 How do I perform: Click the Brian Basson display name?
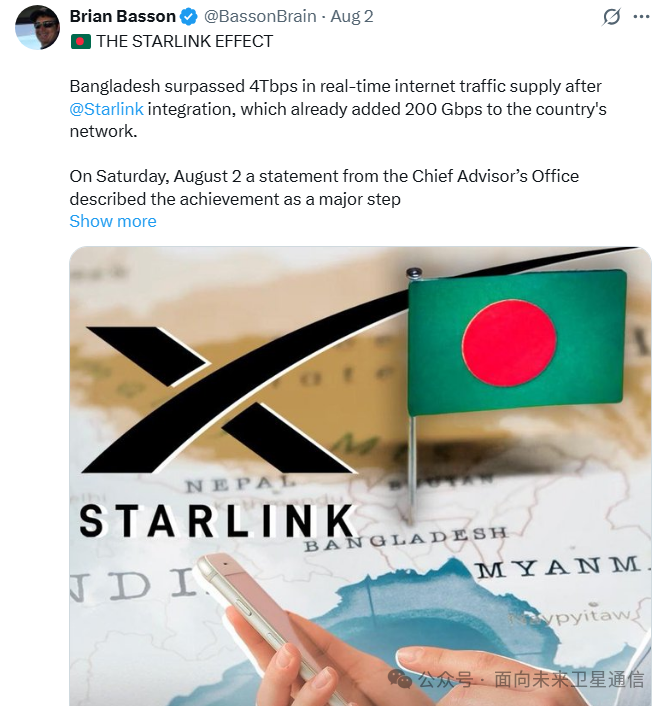[x=122, y=16]
